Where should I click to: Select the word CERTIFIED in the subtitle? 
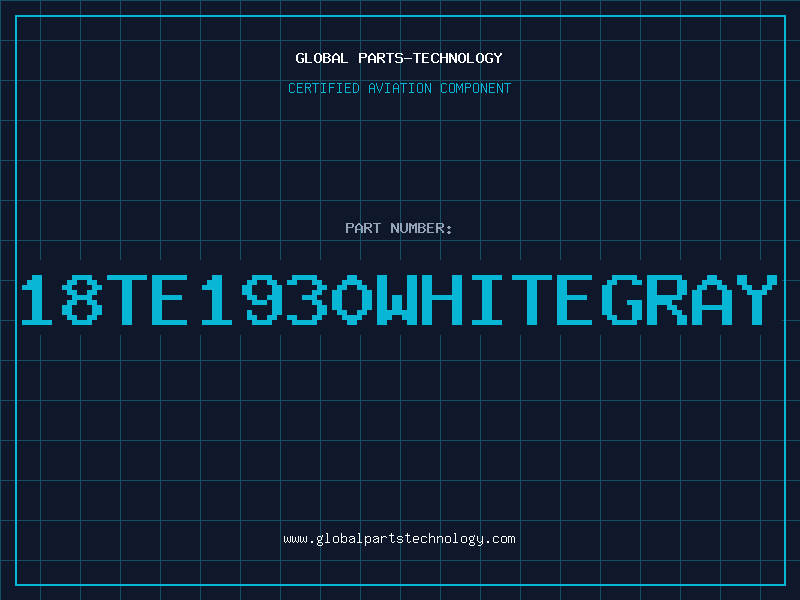(324, 88)
